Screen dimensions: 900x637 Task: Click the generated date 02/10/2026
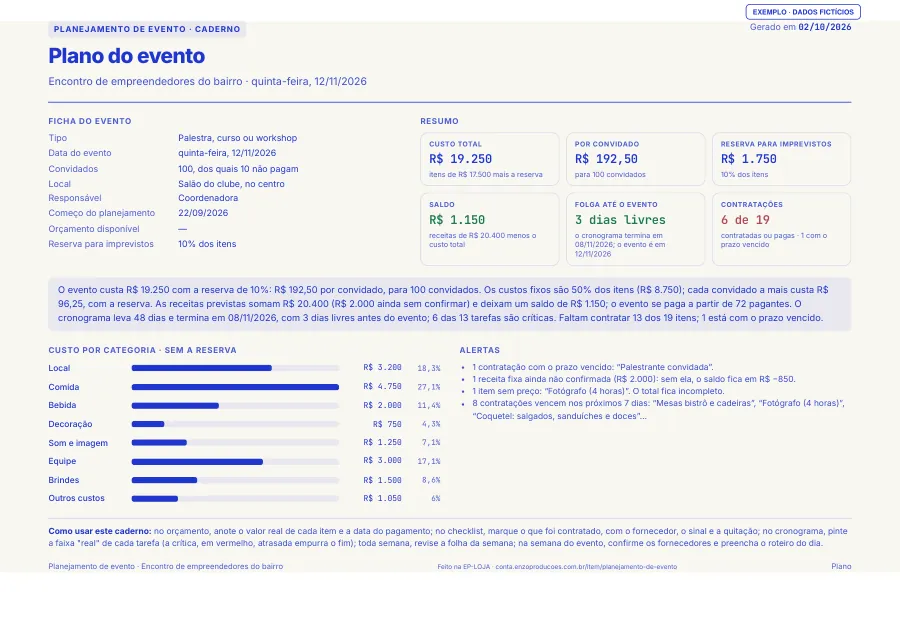tap(825, 27)
